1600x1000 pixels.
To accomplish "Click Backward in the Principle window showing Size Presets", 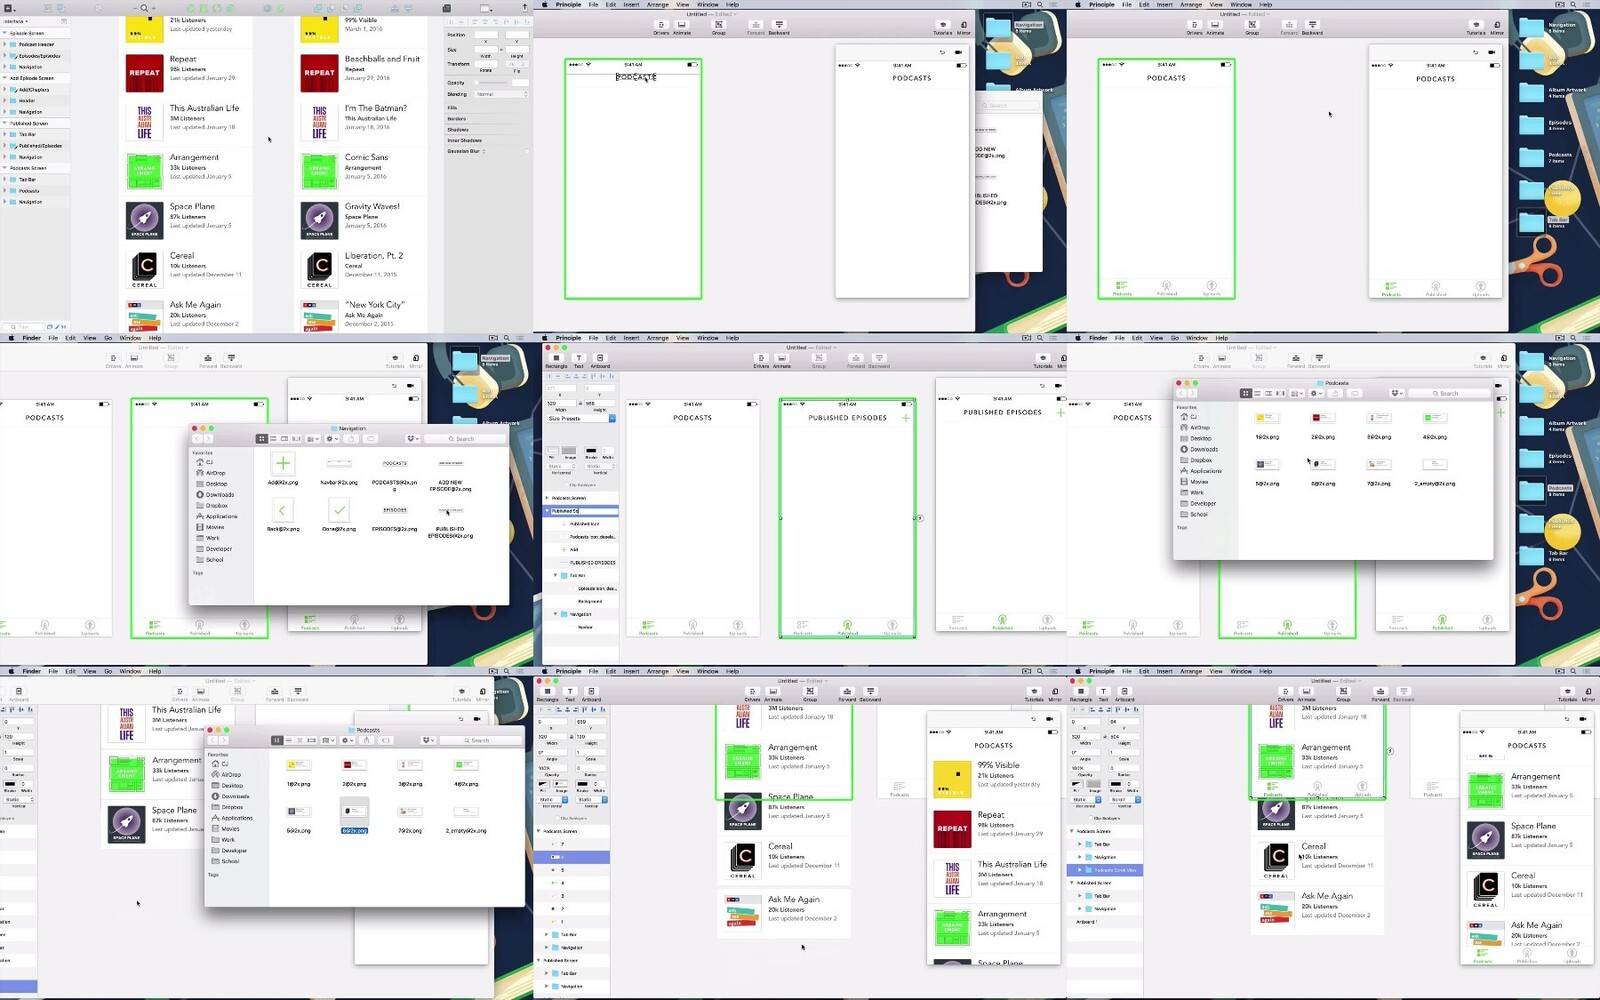I will tap(879, 360).
